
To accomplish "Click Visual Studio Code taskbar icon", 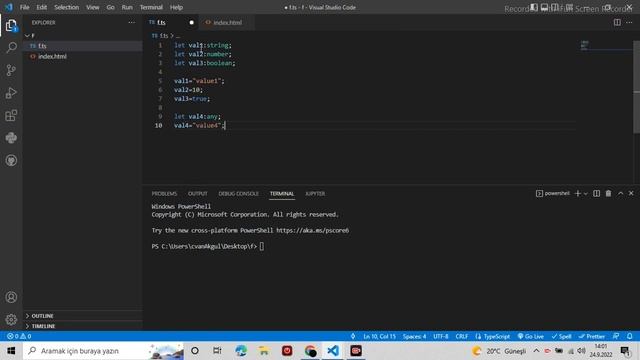I will tap(333, 351).
